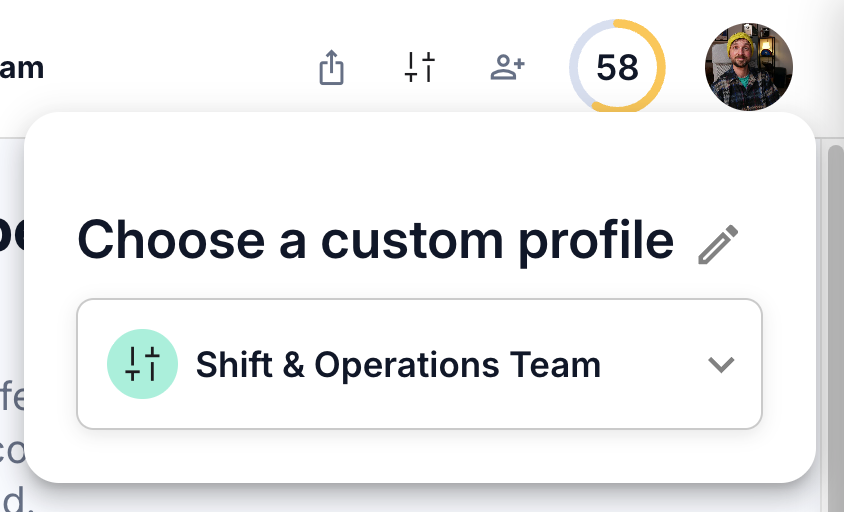Expand the Shift & Operations Team dropdown

pyautogui.click(x=419, y=364)
